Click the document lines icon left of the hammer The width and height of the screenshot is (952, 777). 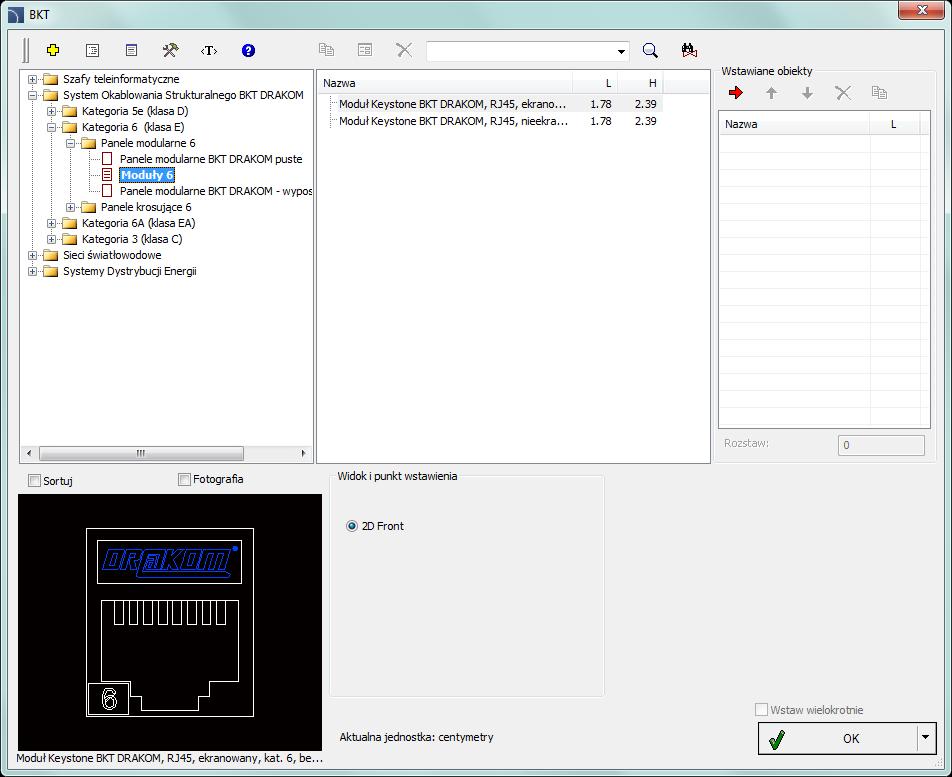[131, 50]
